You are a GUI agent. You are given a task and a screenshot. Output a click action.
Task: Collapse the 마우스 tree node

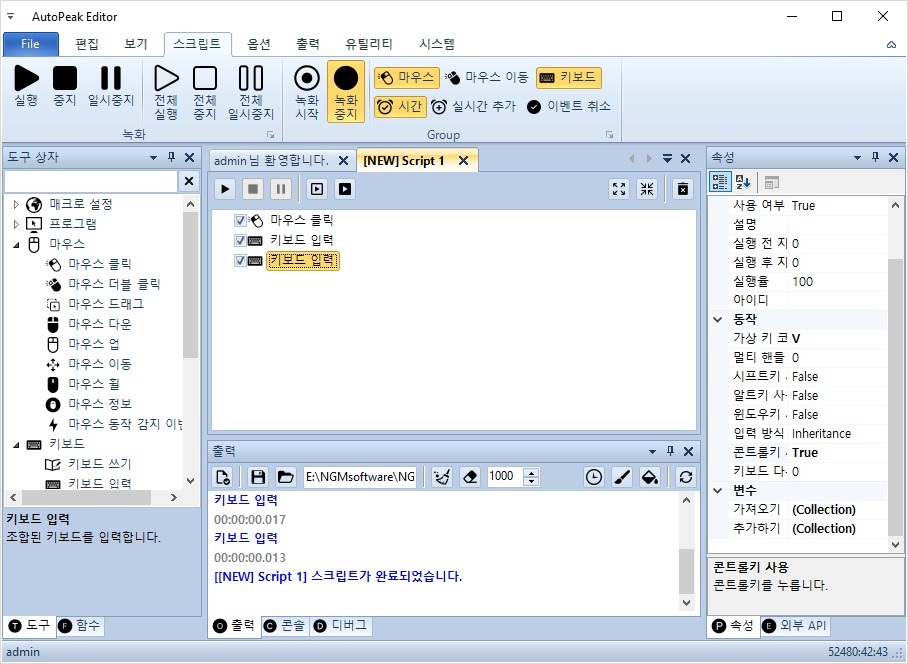pos(16,244)
